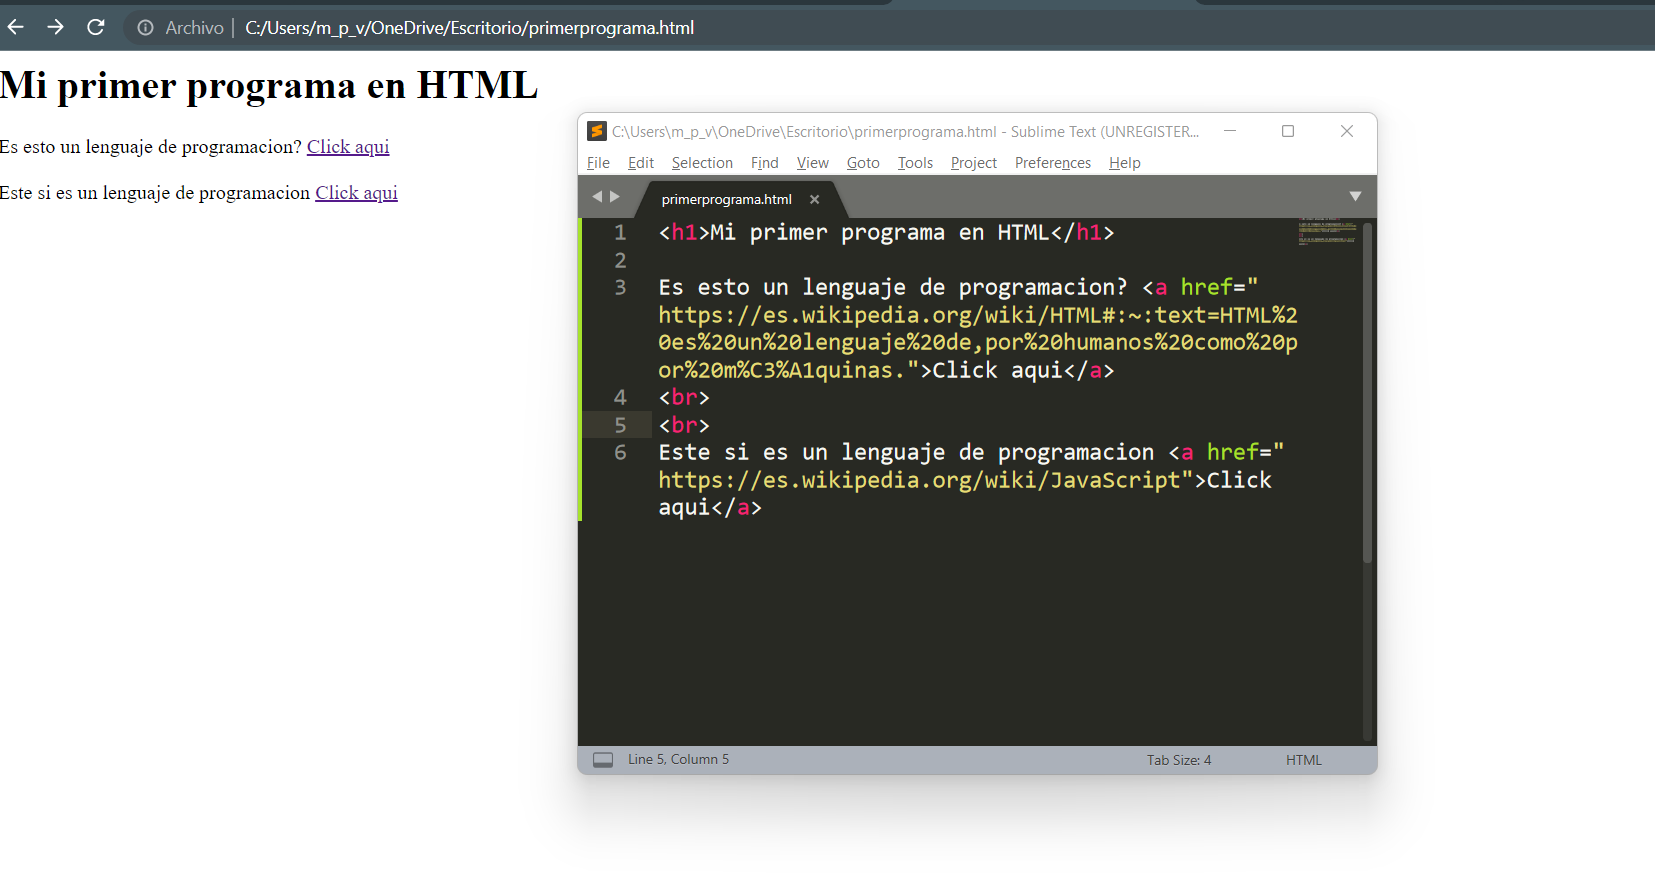The image size is (1655, 875).
Task: Place cursor on the h1 heading code line
Action: pos(886,233)
